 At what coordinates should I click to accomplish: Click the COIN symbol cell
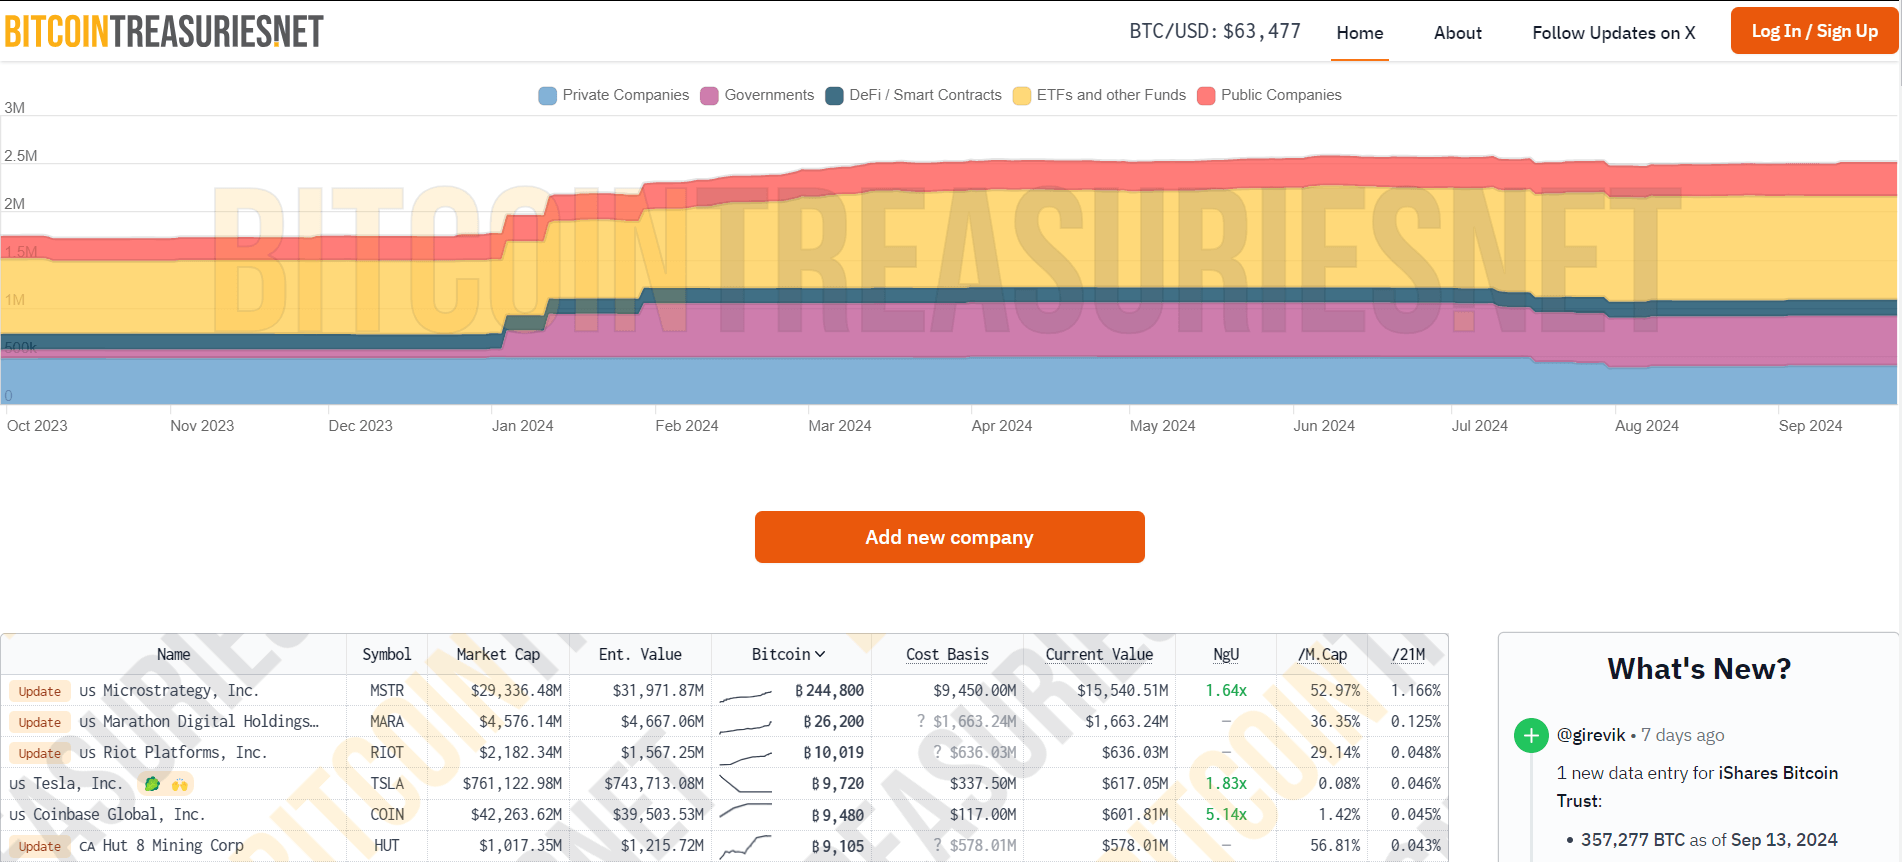point(387,815)
